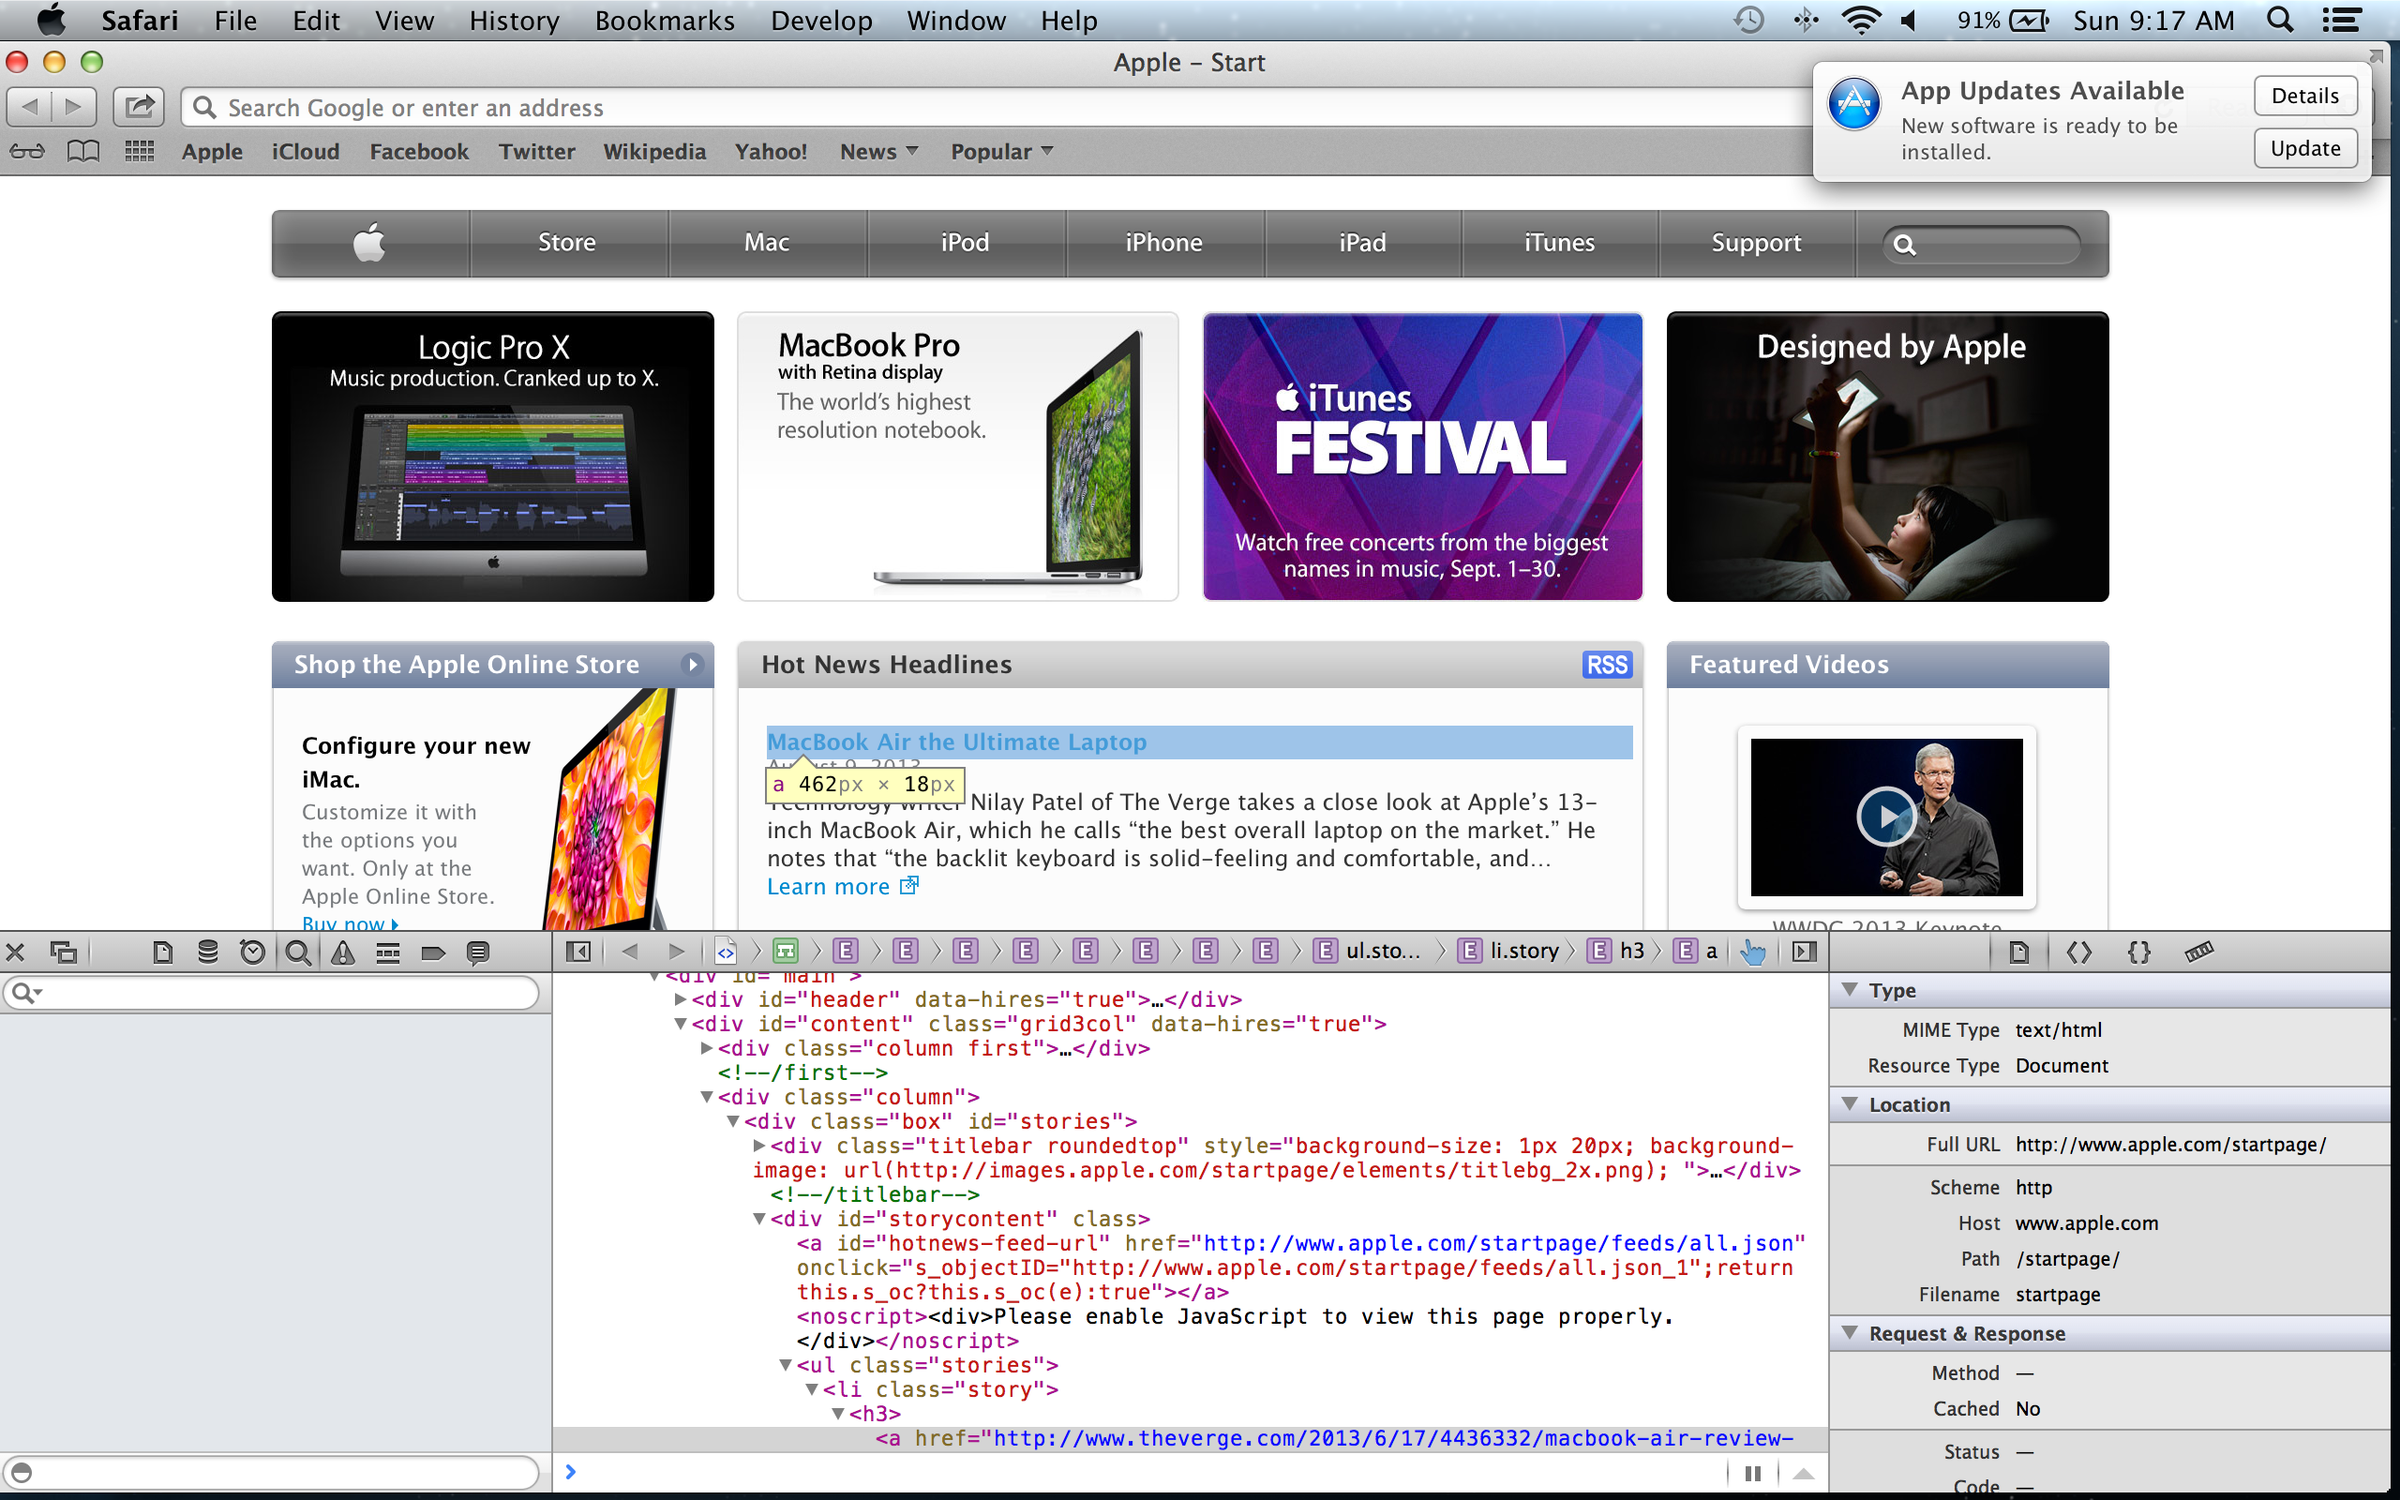Viewport: 2400px width, 1500px height.
Task: Activate the inspect element cursor tool
Action: (x=1755, y=951)
